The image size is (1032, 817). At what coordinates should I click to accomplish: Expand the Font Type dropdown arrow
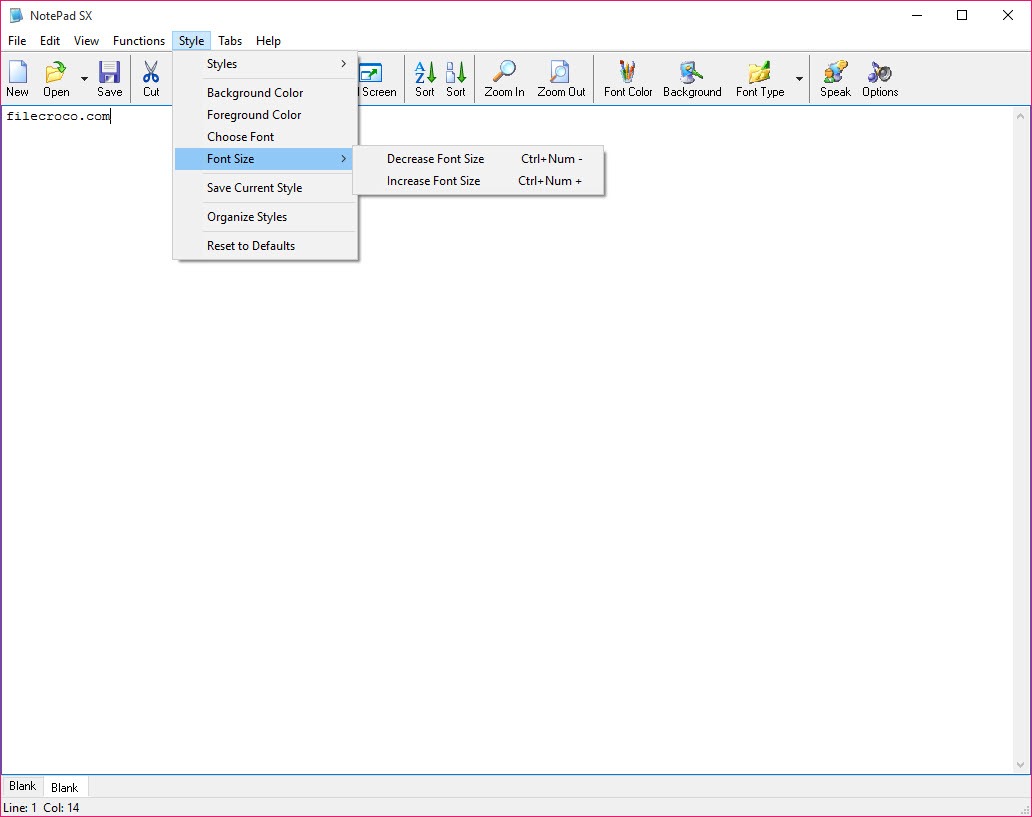tap(799, 79)
